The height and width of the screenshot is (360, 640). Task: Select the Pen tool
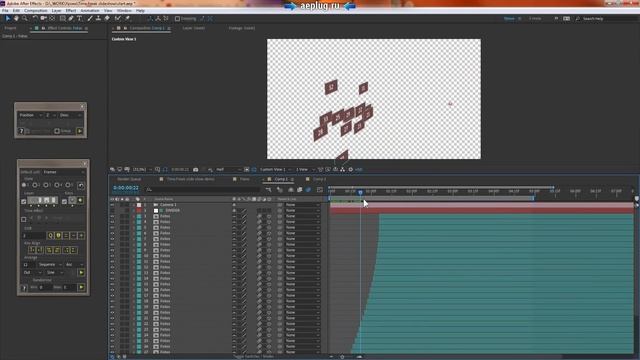tap(71, 18)
